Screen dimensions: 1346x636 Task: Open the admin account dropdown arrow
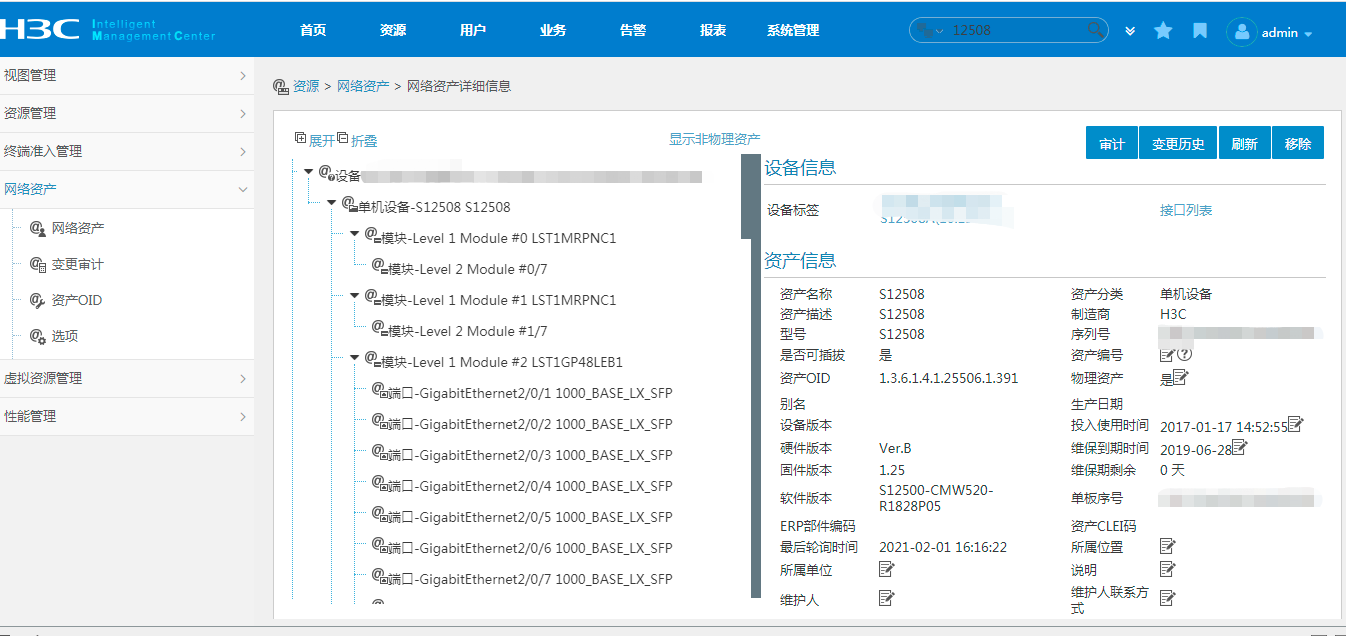click(1308, 34)
